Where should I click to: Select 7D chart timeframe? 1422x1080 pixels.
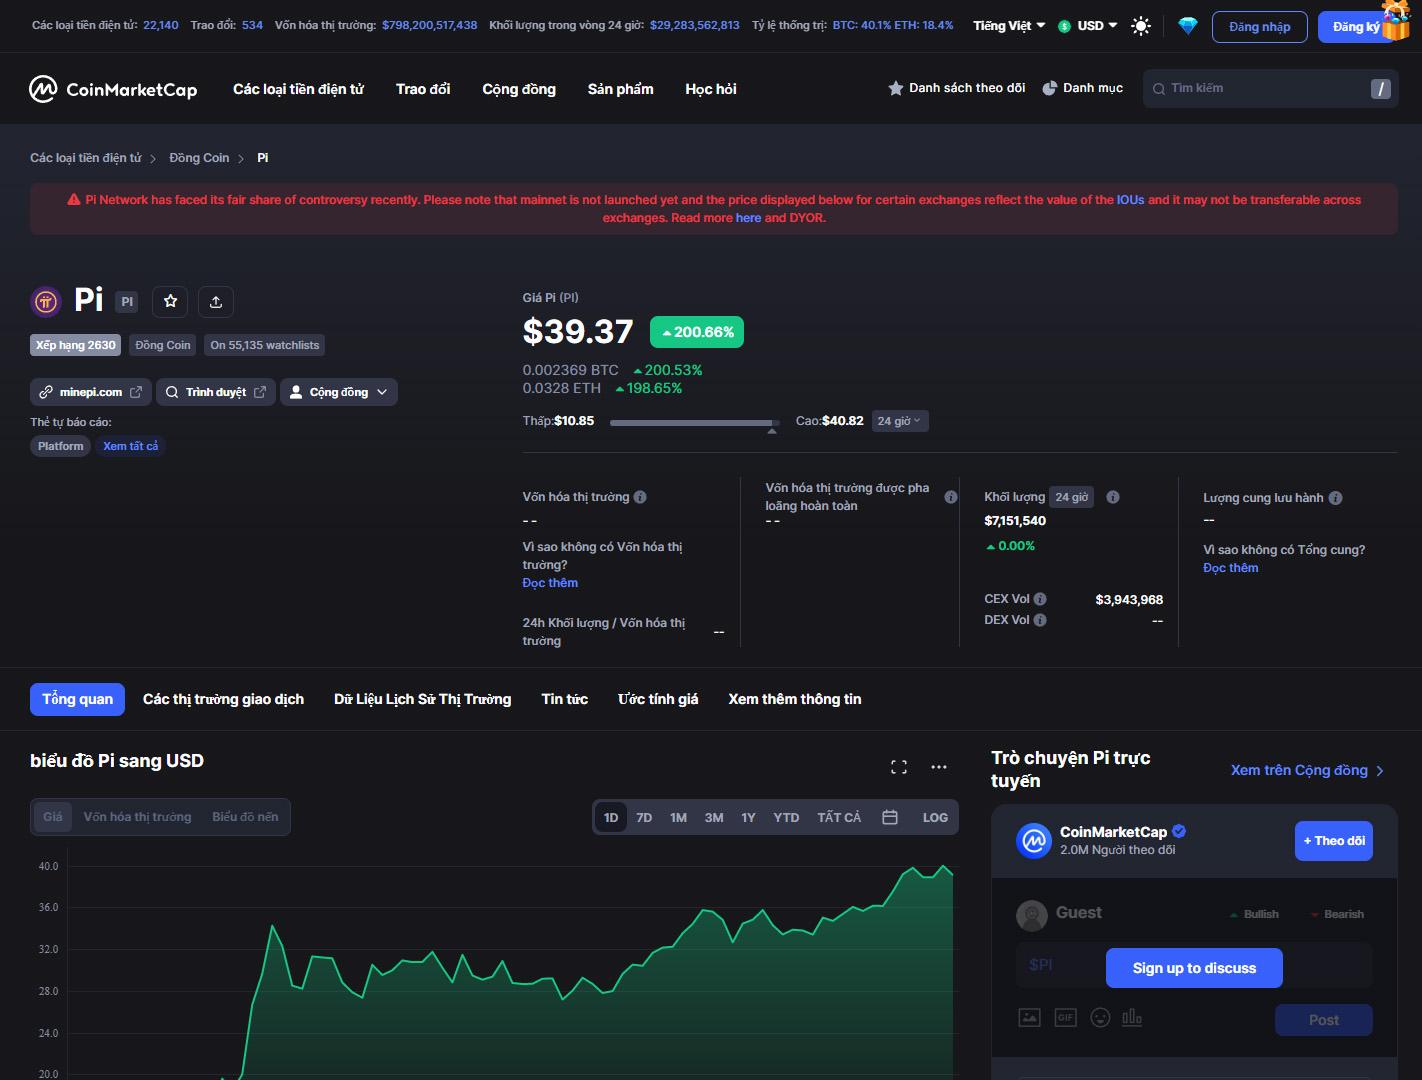(644, 817)
